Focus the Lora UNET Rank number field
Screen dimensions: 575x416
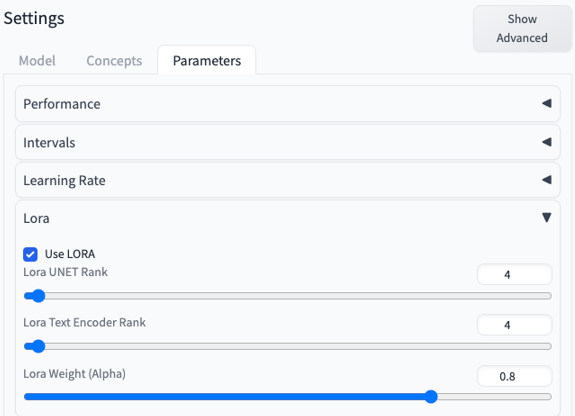[514, 274]
